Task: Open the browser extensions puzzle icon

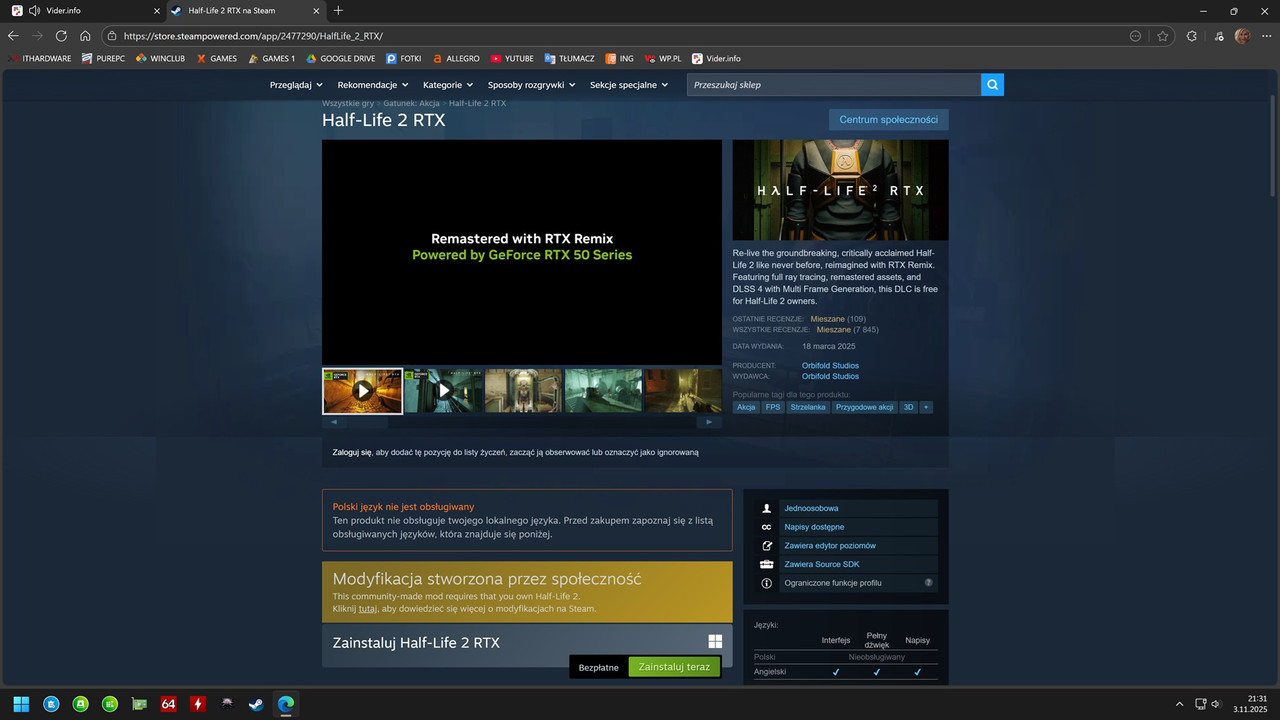Action: pyautogui.click(x=1191, y=35)
